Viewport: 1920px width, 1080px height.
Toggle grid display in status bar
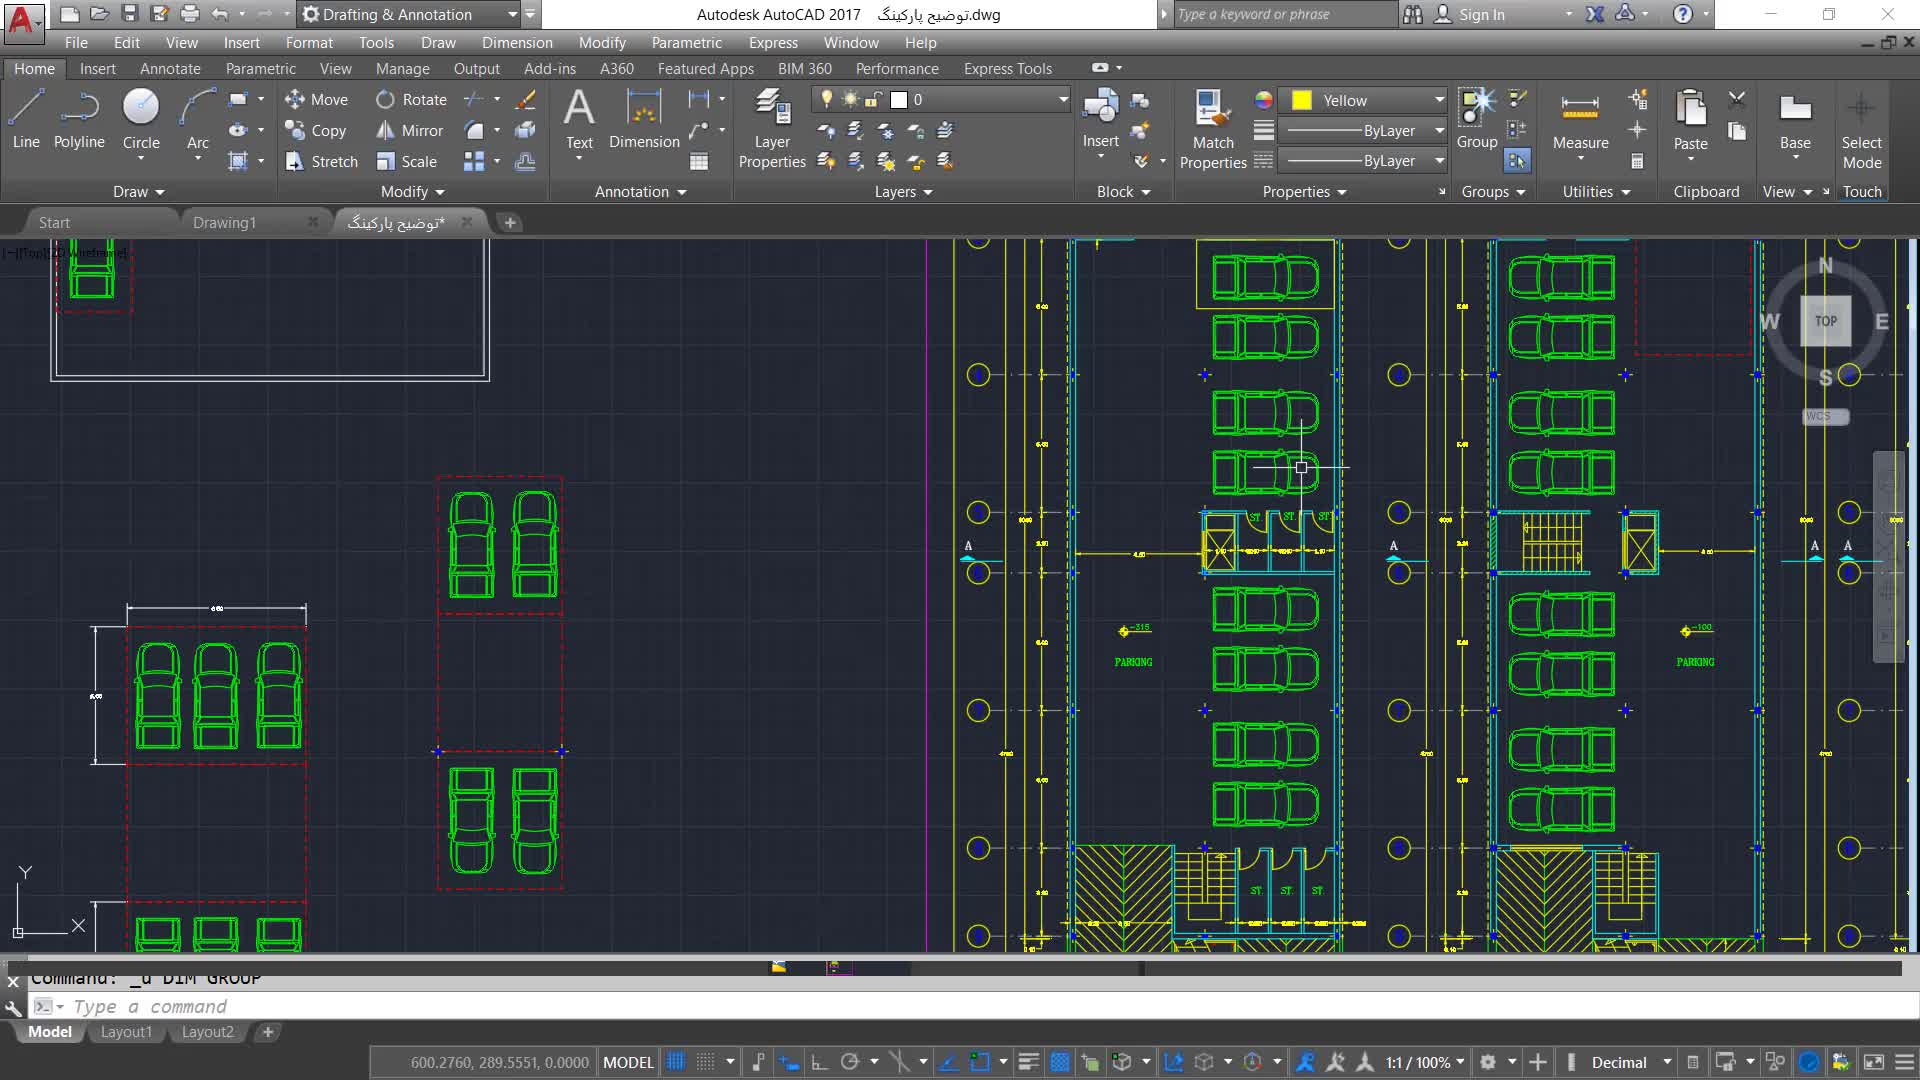pyautogui.click(x=676, y=1062)
